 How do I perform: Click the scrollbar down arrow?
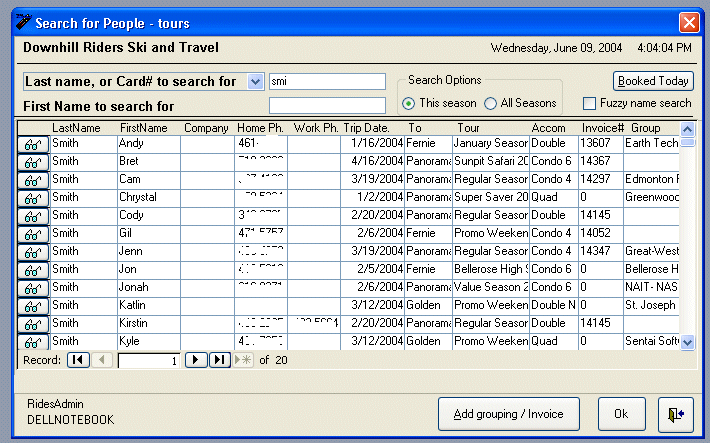click(687, 342)
